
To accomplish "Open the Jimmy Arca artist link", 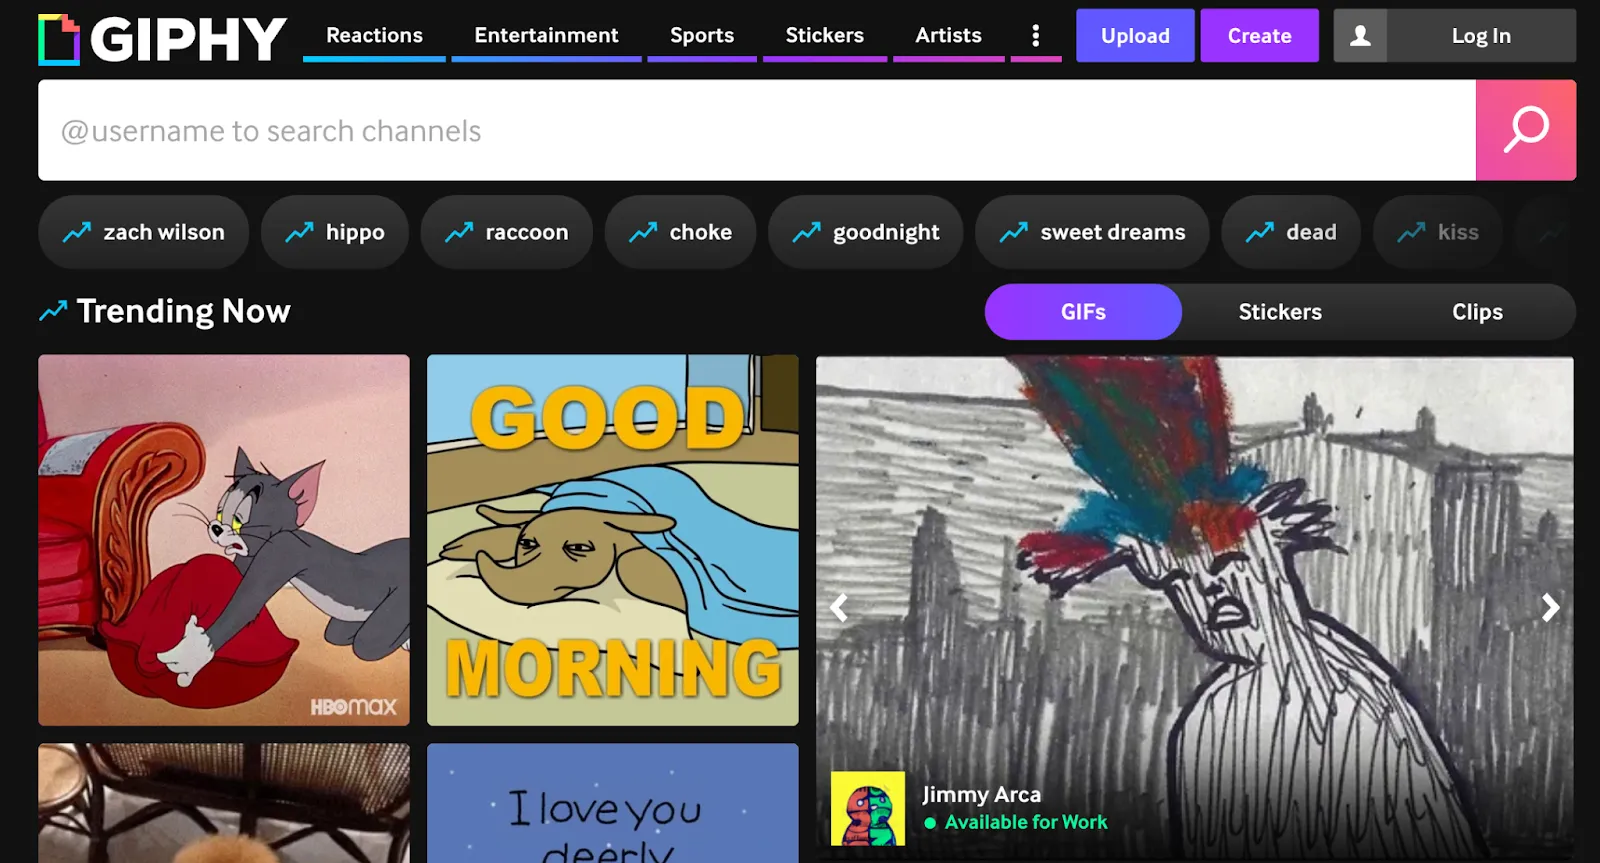I will click(981, 794).
